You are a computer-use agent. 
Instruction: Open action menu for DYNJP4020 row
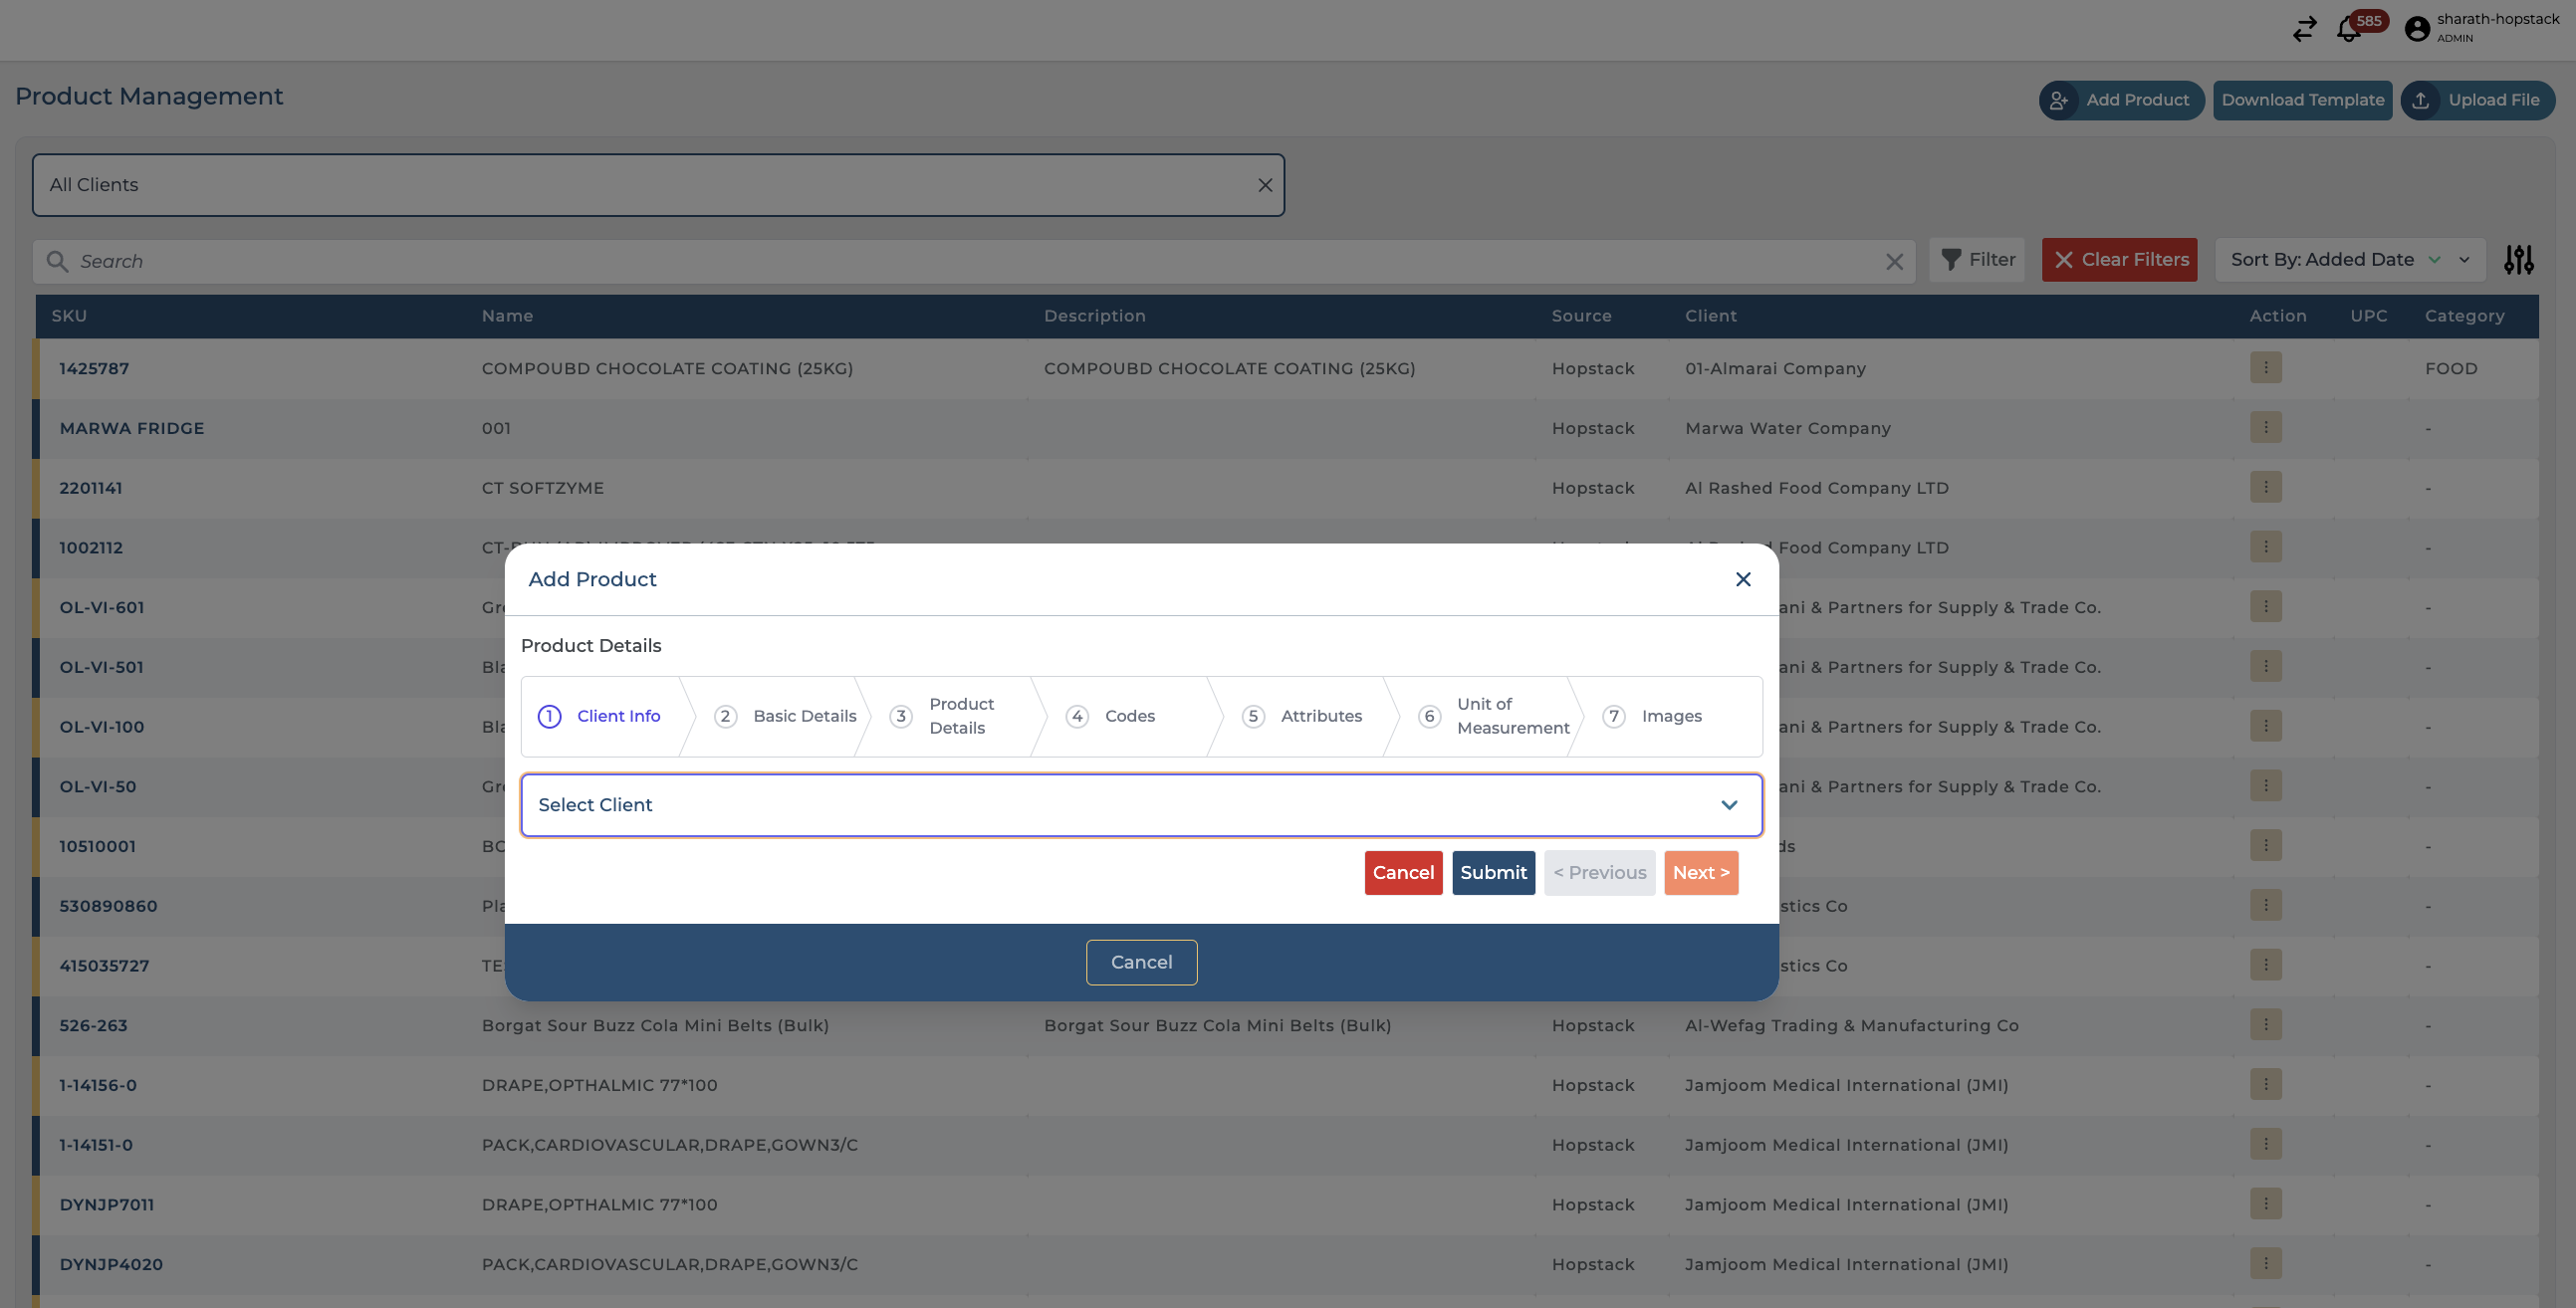pos(2265,1263)
